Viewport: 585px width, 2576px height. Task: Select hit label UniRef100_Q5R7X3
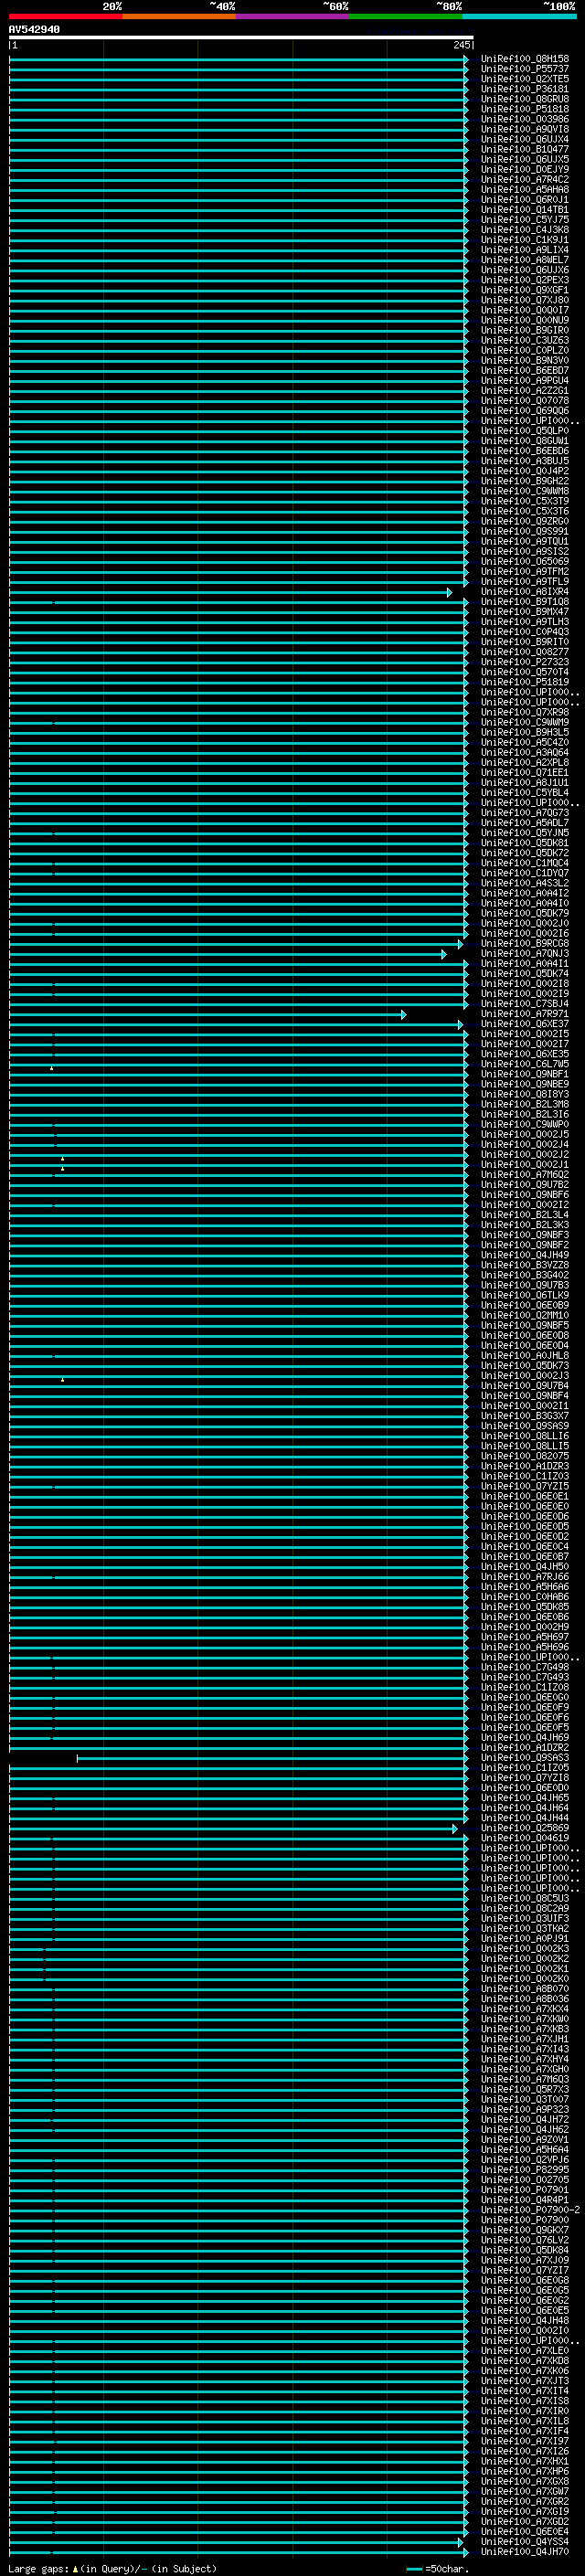coord(525,2090)
